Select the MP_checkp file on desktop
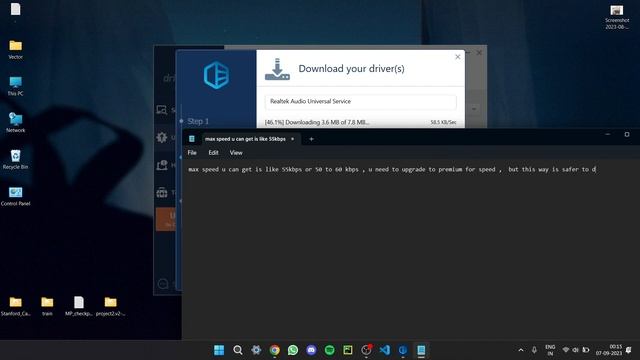Screen dimensions: 640x360 (x=79, y=306)
